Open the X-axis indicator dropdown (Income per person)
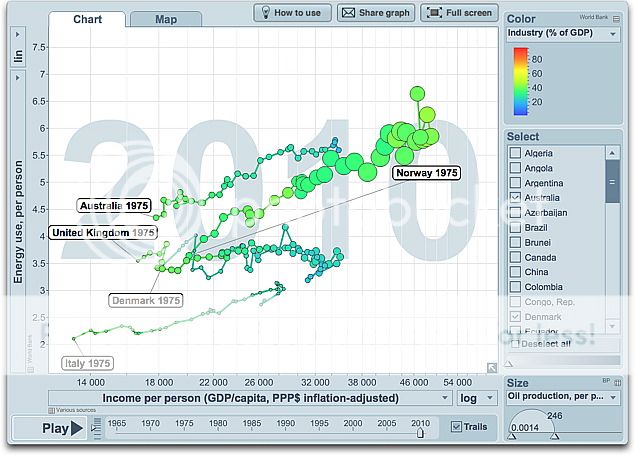 (x=250, y=398)
